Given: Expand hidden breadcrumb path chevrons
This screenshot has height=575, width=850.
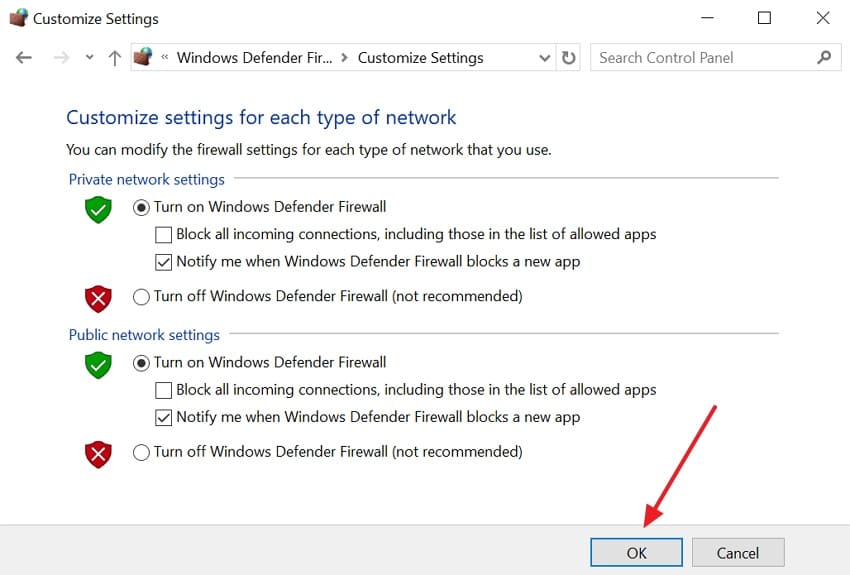Looking at the screenshot, I should tap(165, 57).
